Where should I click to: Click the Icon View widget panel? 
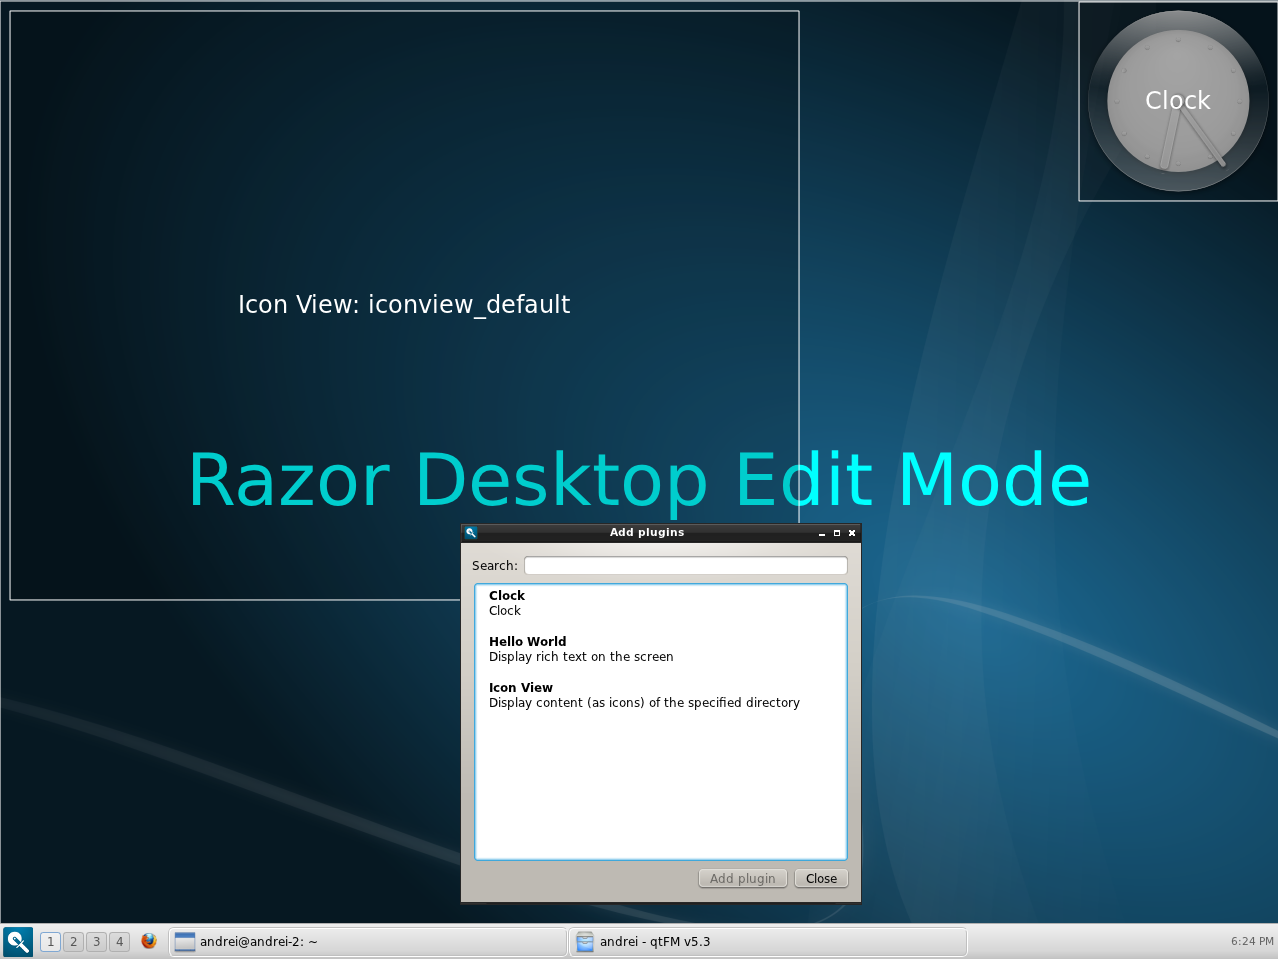point(404,304)
